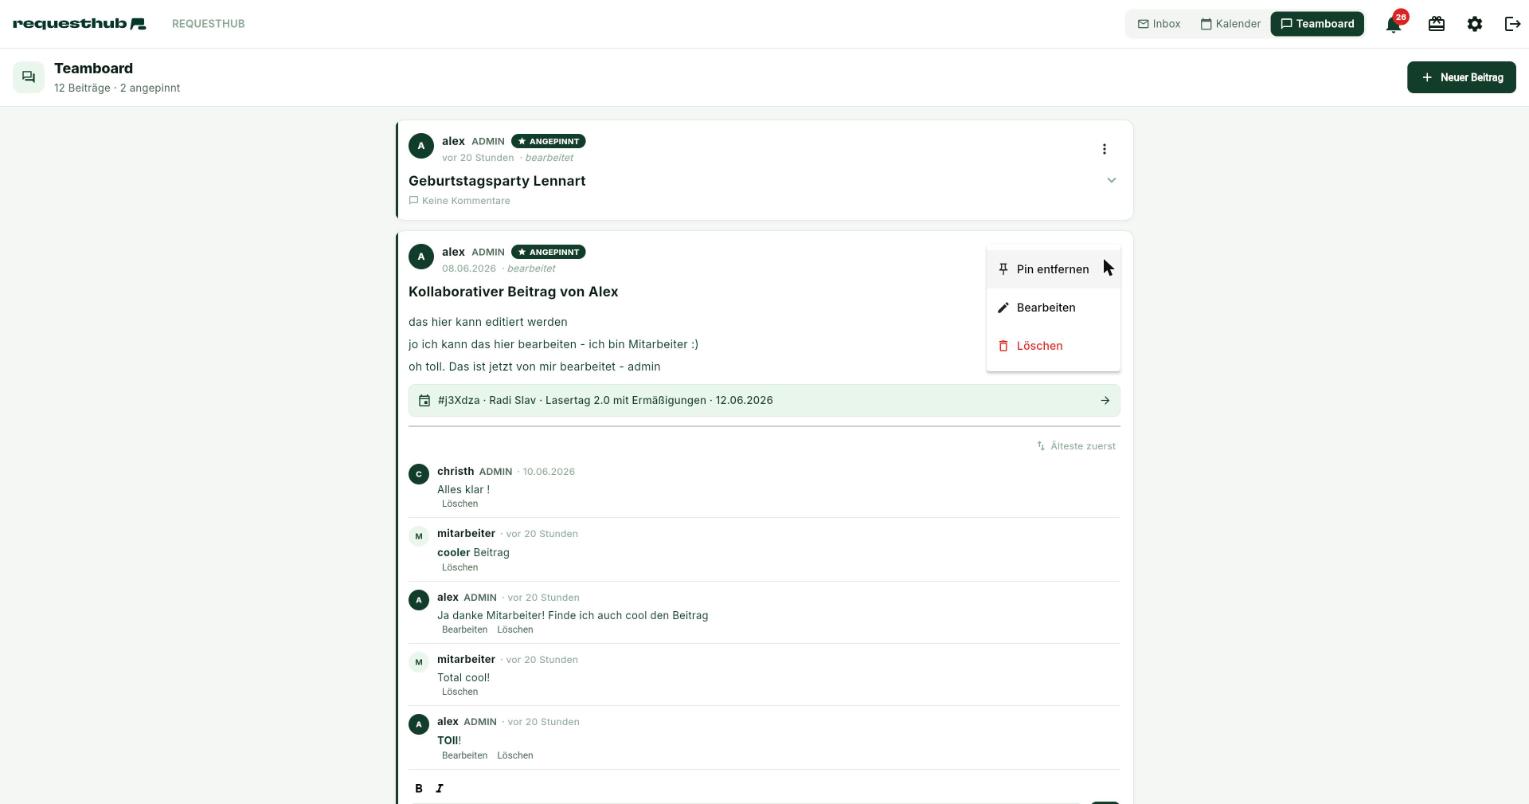Expand the Geburtstagsparty Lennart post chevron
Screen dimensions: 1529x804
click(x=1111, y=180)
